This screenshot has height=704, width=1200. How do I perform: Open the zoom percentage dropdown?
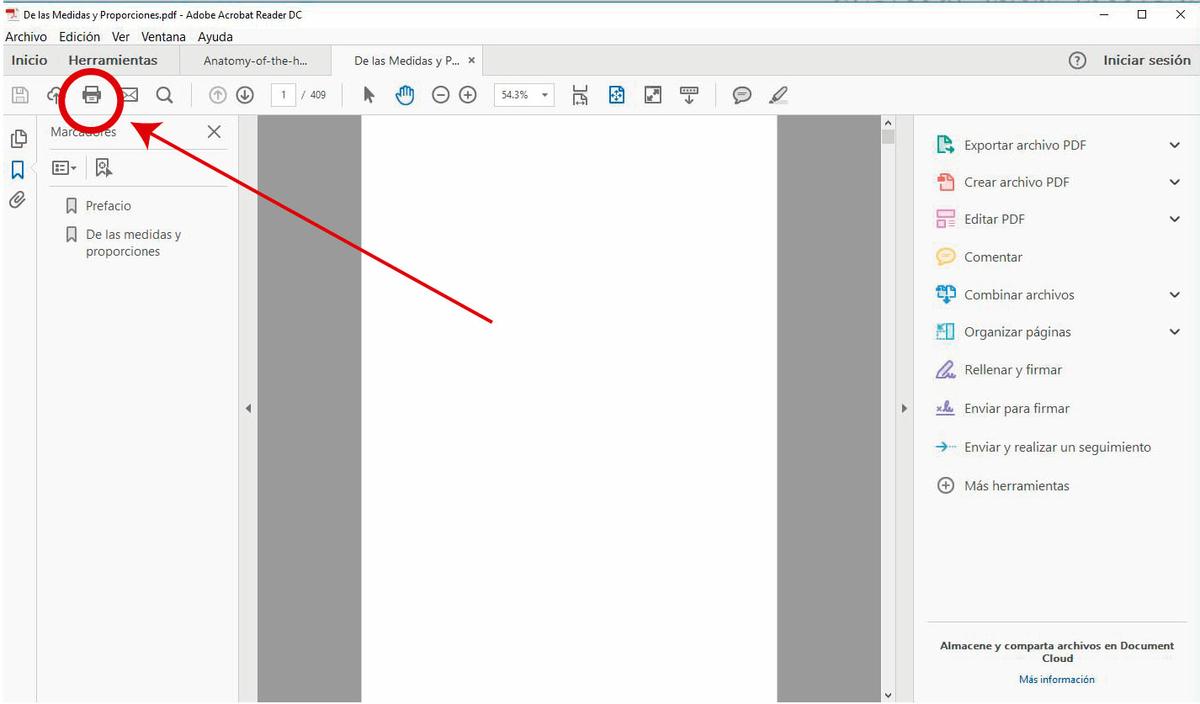(x=545, y=95)
